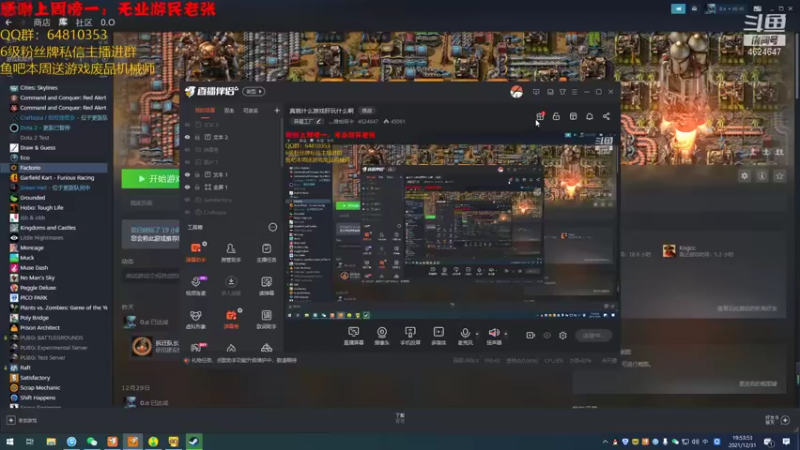Toggle lock on 文本 2 source
Image resolution: width=800 pixels, height=450 pixels.
click(x=197, y=137)
